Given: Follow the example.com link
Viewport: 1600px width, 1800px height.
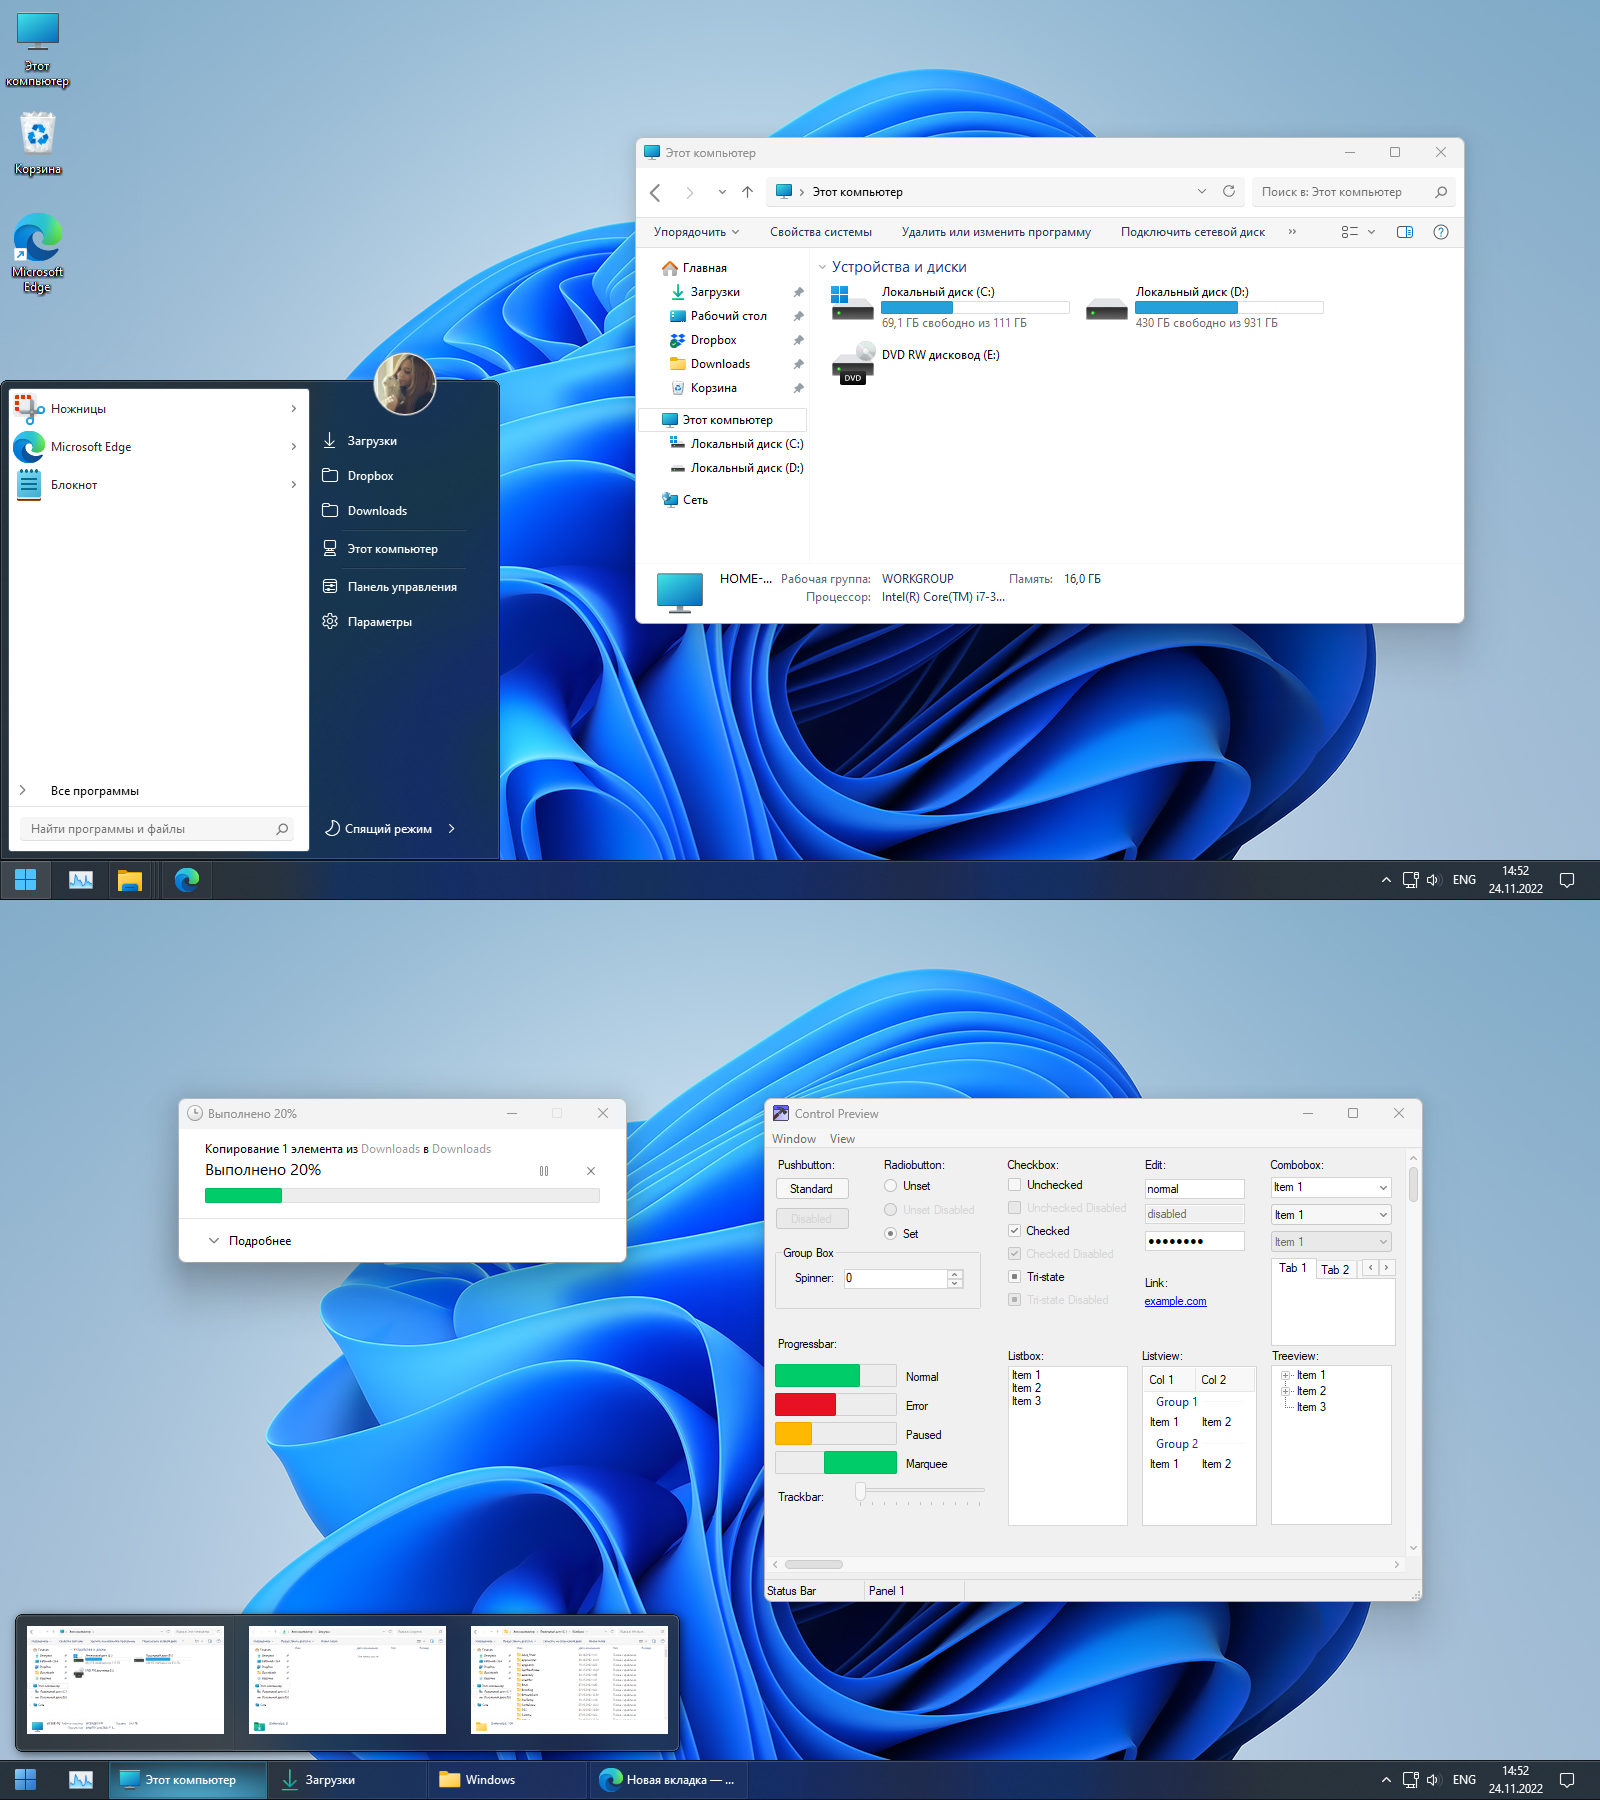Looking at the screenshot, I should pos(1175,1301).
